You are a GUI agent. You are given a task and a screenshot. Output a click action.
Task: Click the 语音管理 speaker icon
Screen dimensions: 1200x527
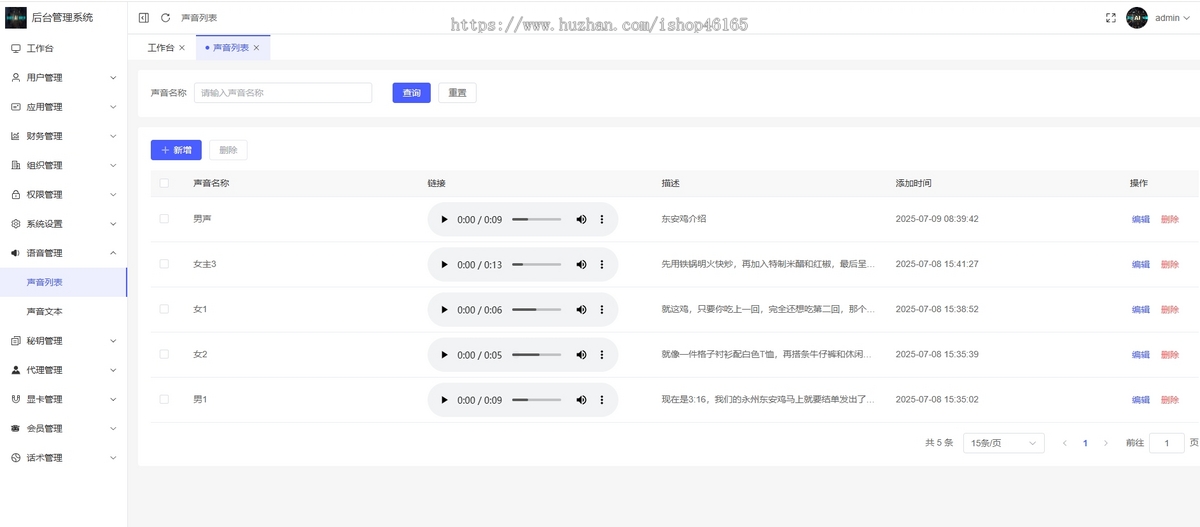15,253
